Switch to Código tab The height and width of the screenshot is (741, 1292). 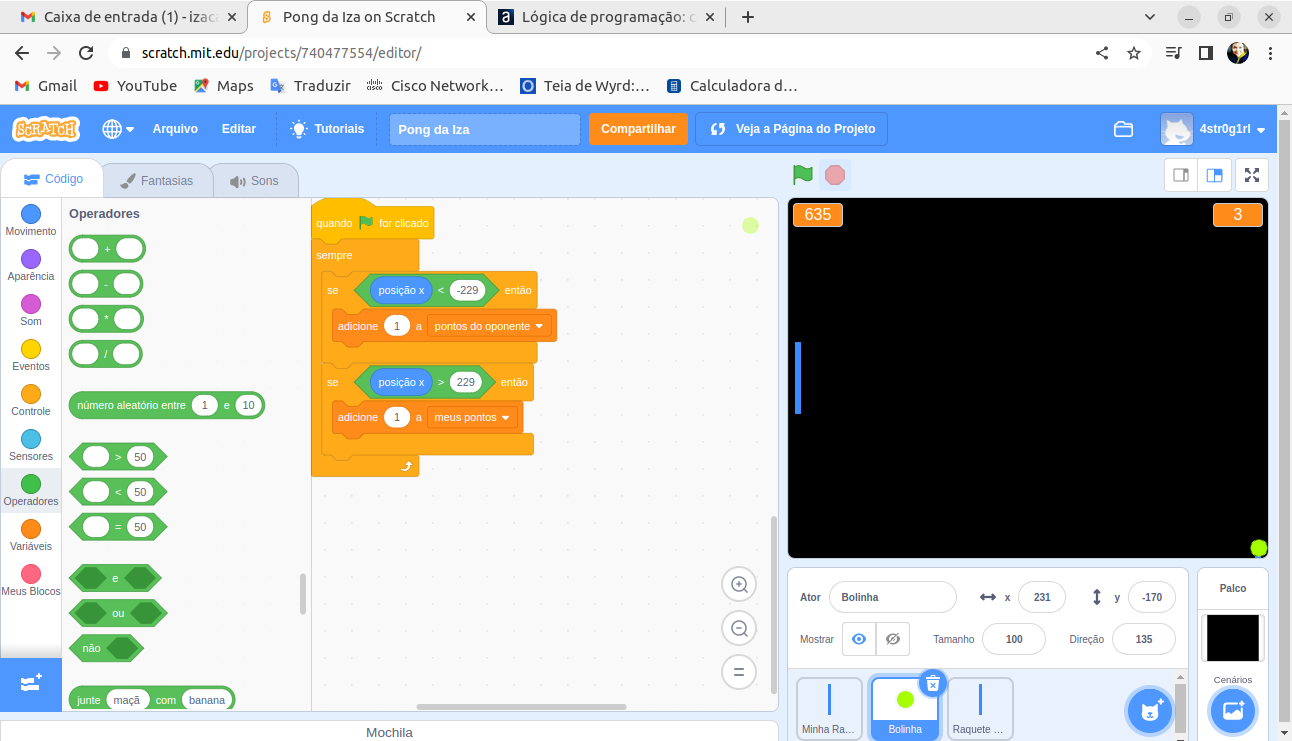point(52,180)
